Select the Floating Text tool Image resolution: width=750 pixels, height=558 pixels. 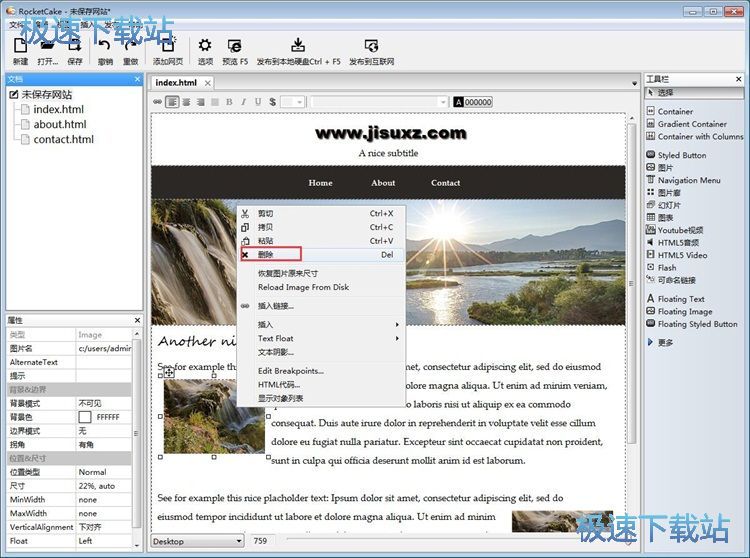(680, 299)
